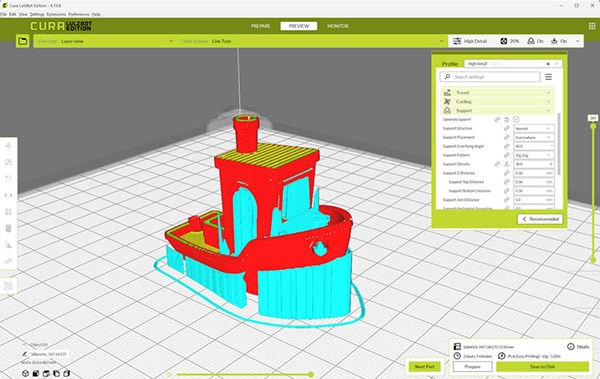Open the Color scheme Line Type dropdown
The height and width of the screenshot is (379, 600).
[x=312, y=41]
